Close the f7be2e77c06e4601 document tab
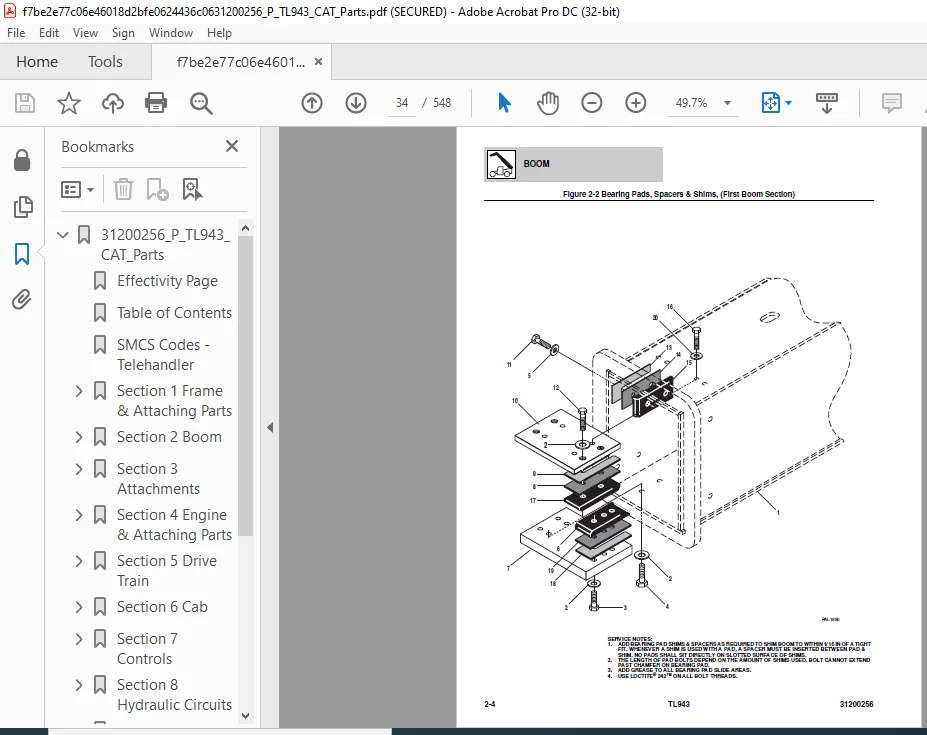The image size is (927, 735). pyautogui.click(x=318, y=61)
